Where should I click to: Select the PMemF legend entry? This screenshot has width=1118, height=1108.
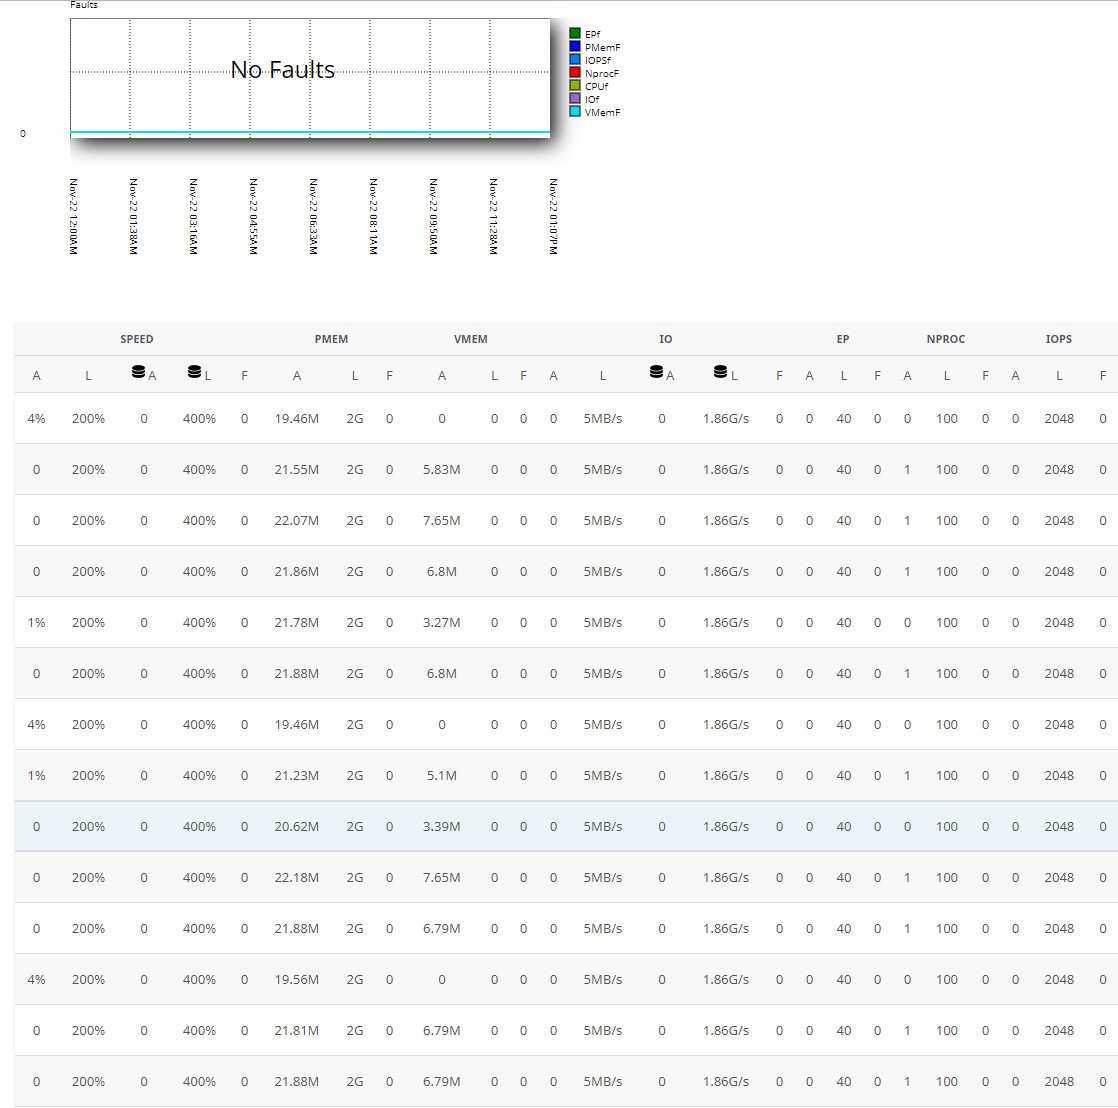[x=602, y=47]
